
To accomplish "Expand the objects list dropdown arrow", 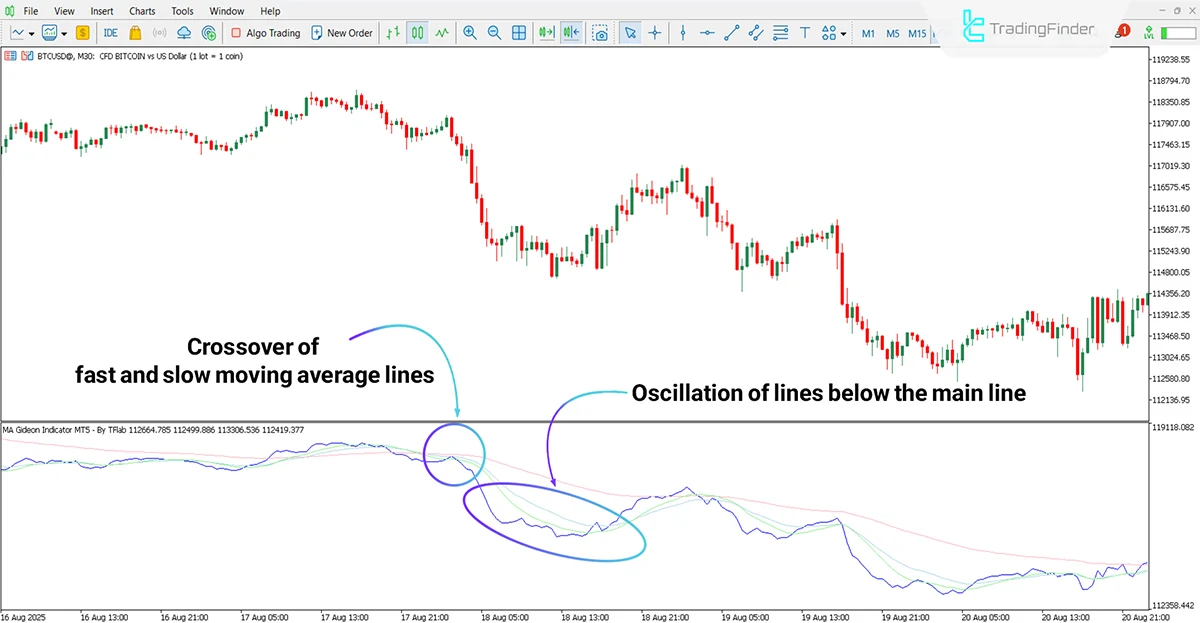I will [x=843, y=33].
